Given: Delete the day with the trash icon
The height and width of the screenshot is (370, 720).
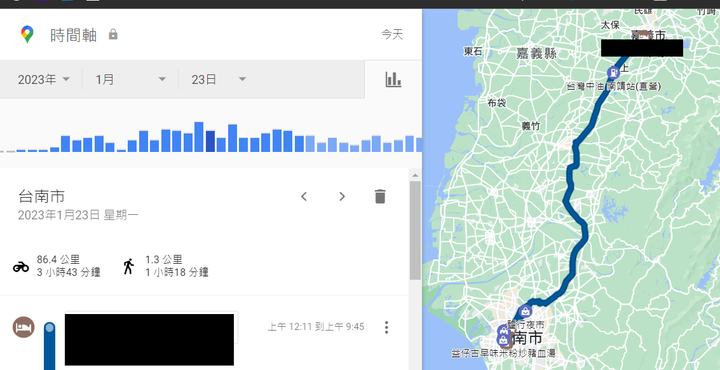Looking at the screenshot, I should coord(380,196).
